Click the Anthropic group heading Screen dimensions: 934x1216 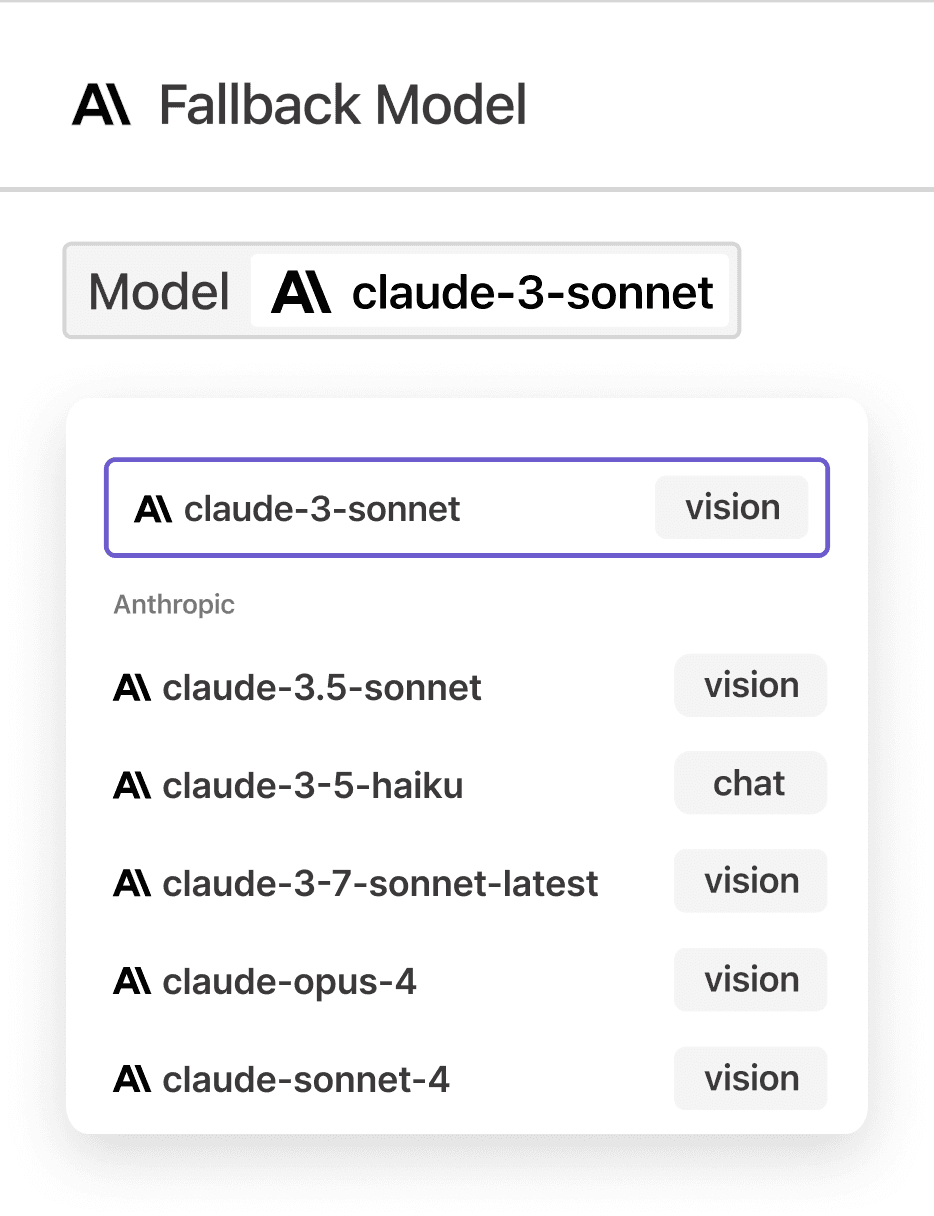(174, 605)
